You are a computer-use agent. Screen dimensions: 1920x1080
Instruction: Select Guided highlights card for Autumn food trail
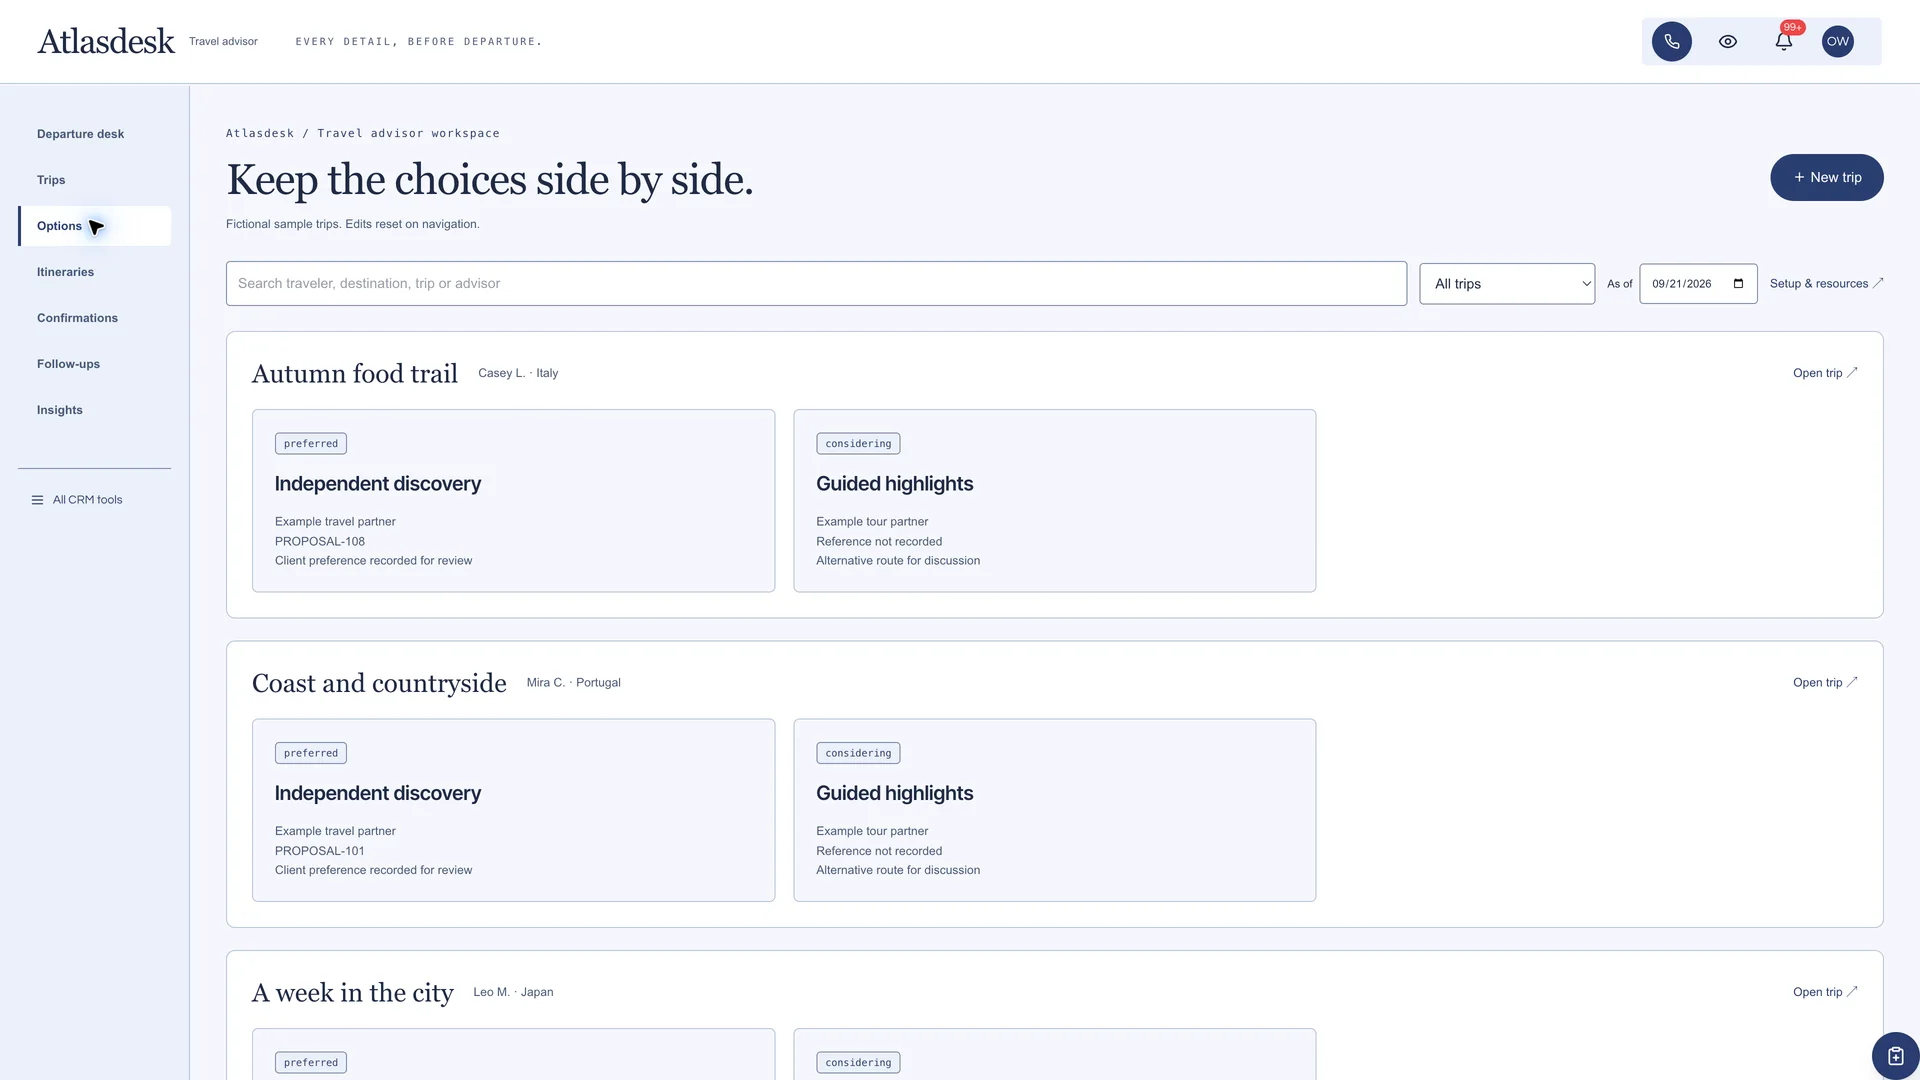coord(1054,501)
